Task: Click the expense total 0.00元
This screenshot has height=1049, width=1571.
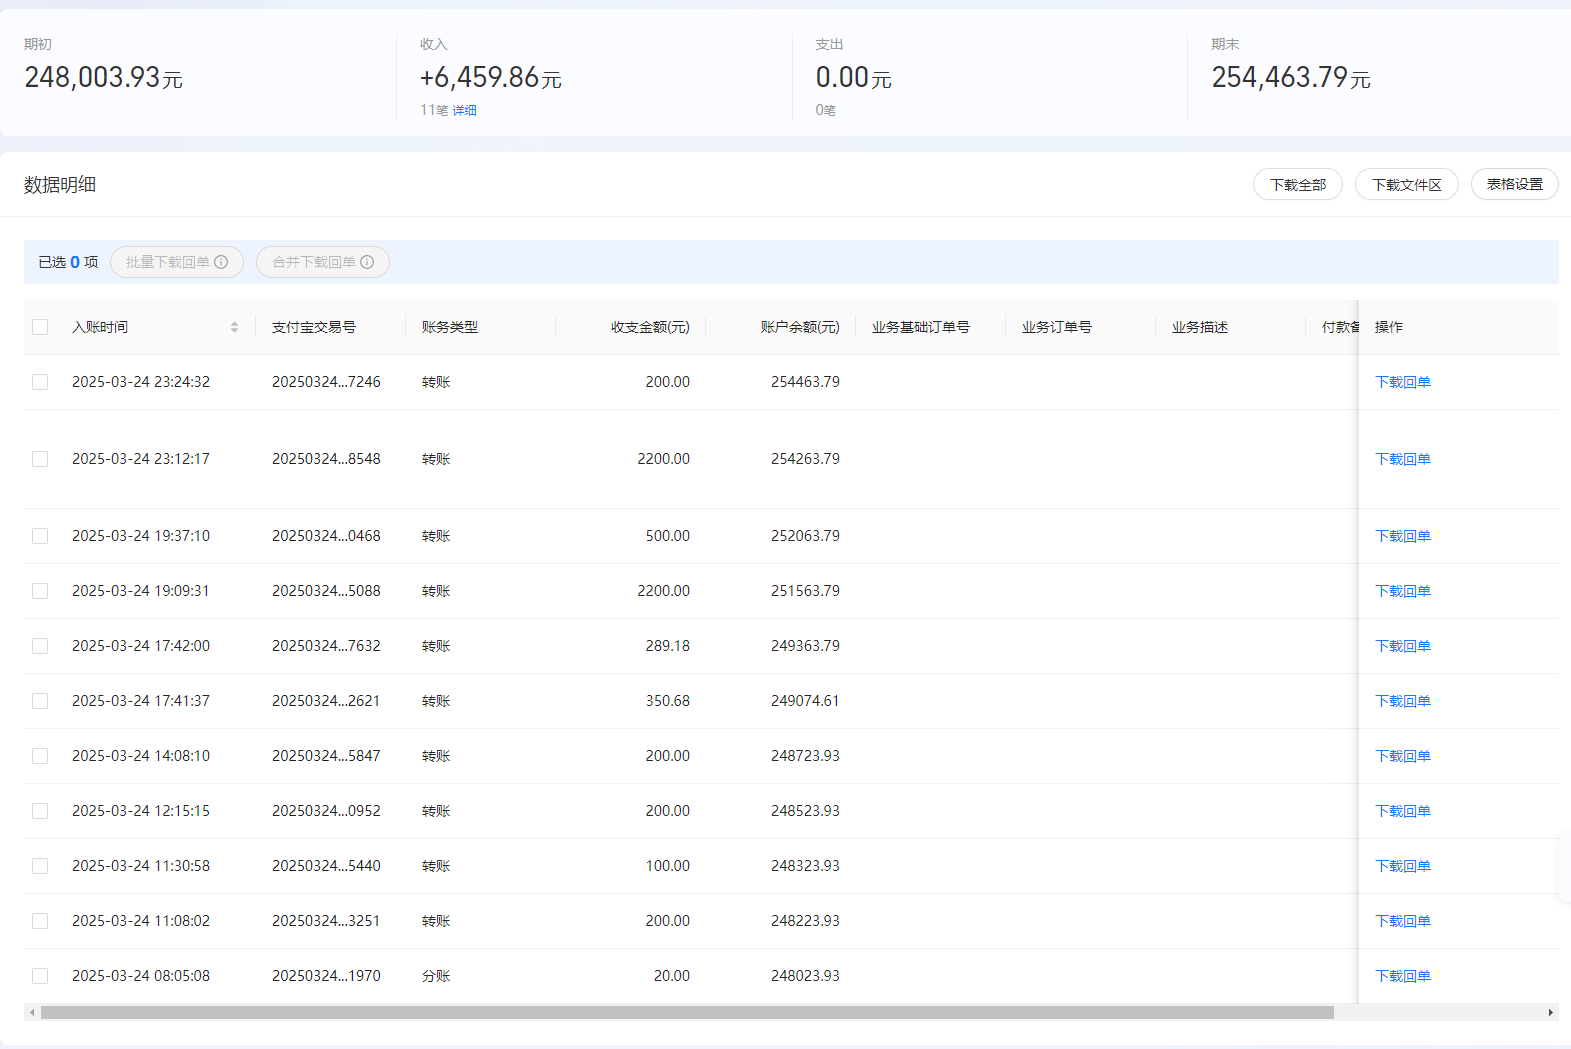Action: pyautogui.click(x=854, y=77)
